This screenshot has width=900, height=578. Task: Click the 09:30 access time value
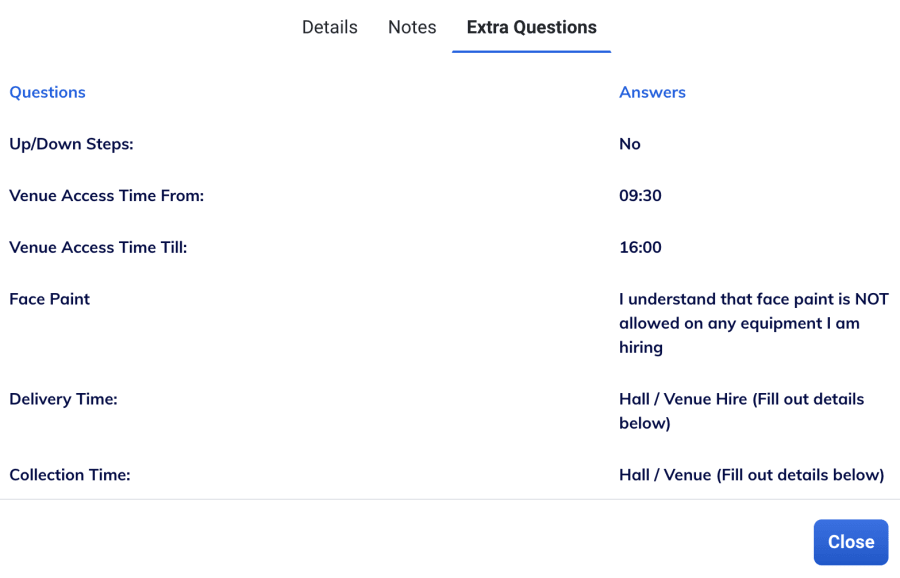pyautogui.click(x=640, y=196)
